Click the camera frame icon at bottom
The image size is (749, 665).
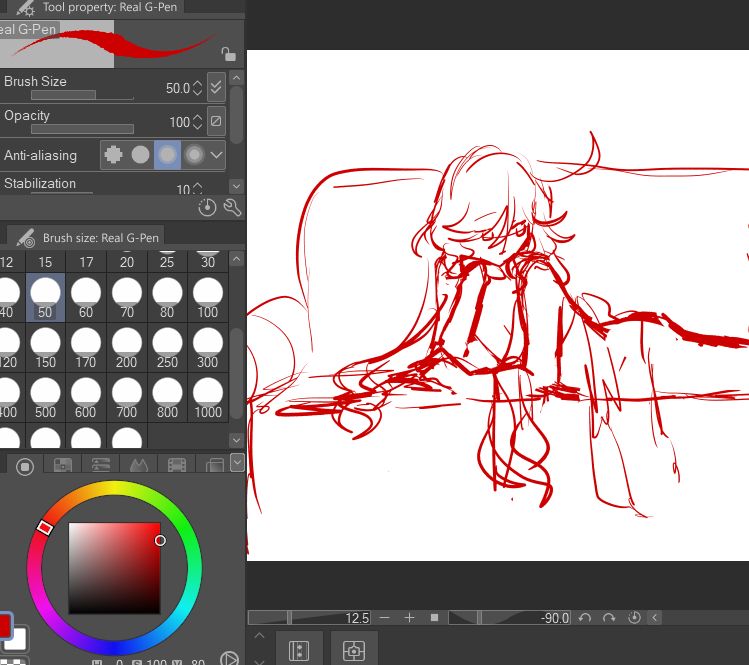click(x=354, y=651)
